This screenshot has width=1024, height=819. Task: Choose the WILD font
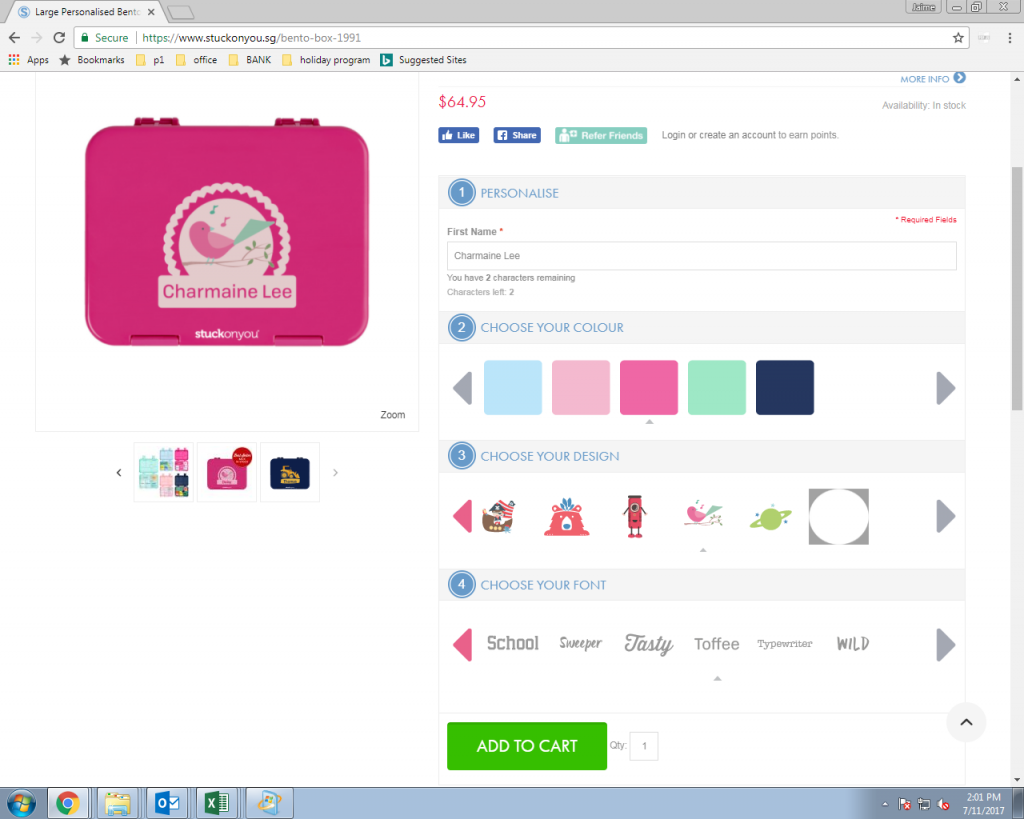pos(853,644)
